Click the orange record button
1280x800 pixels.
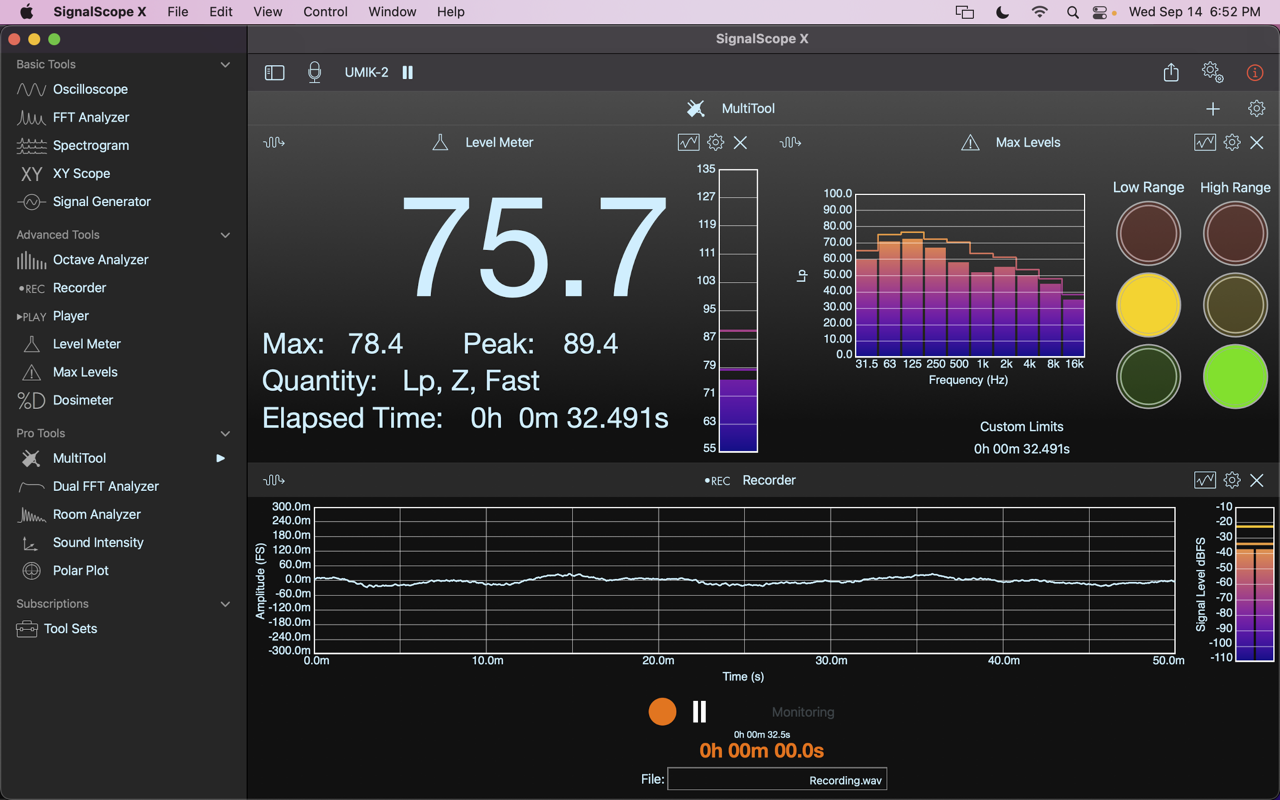click(x=662, y=711)
